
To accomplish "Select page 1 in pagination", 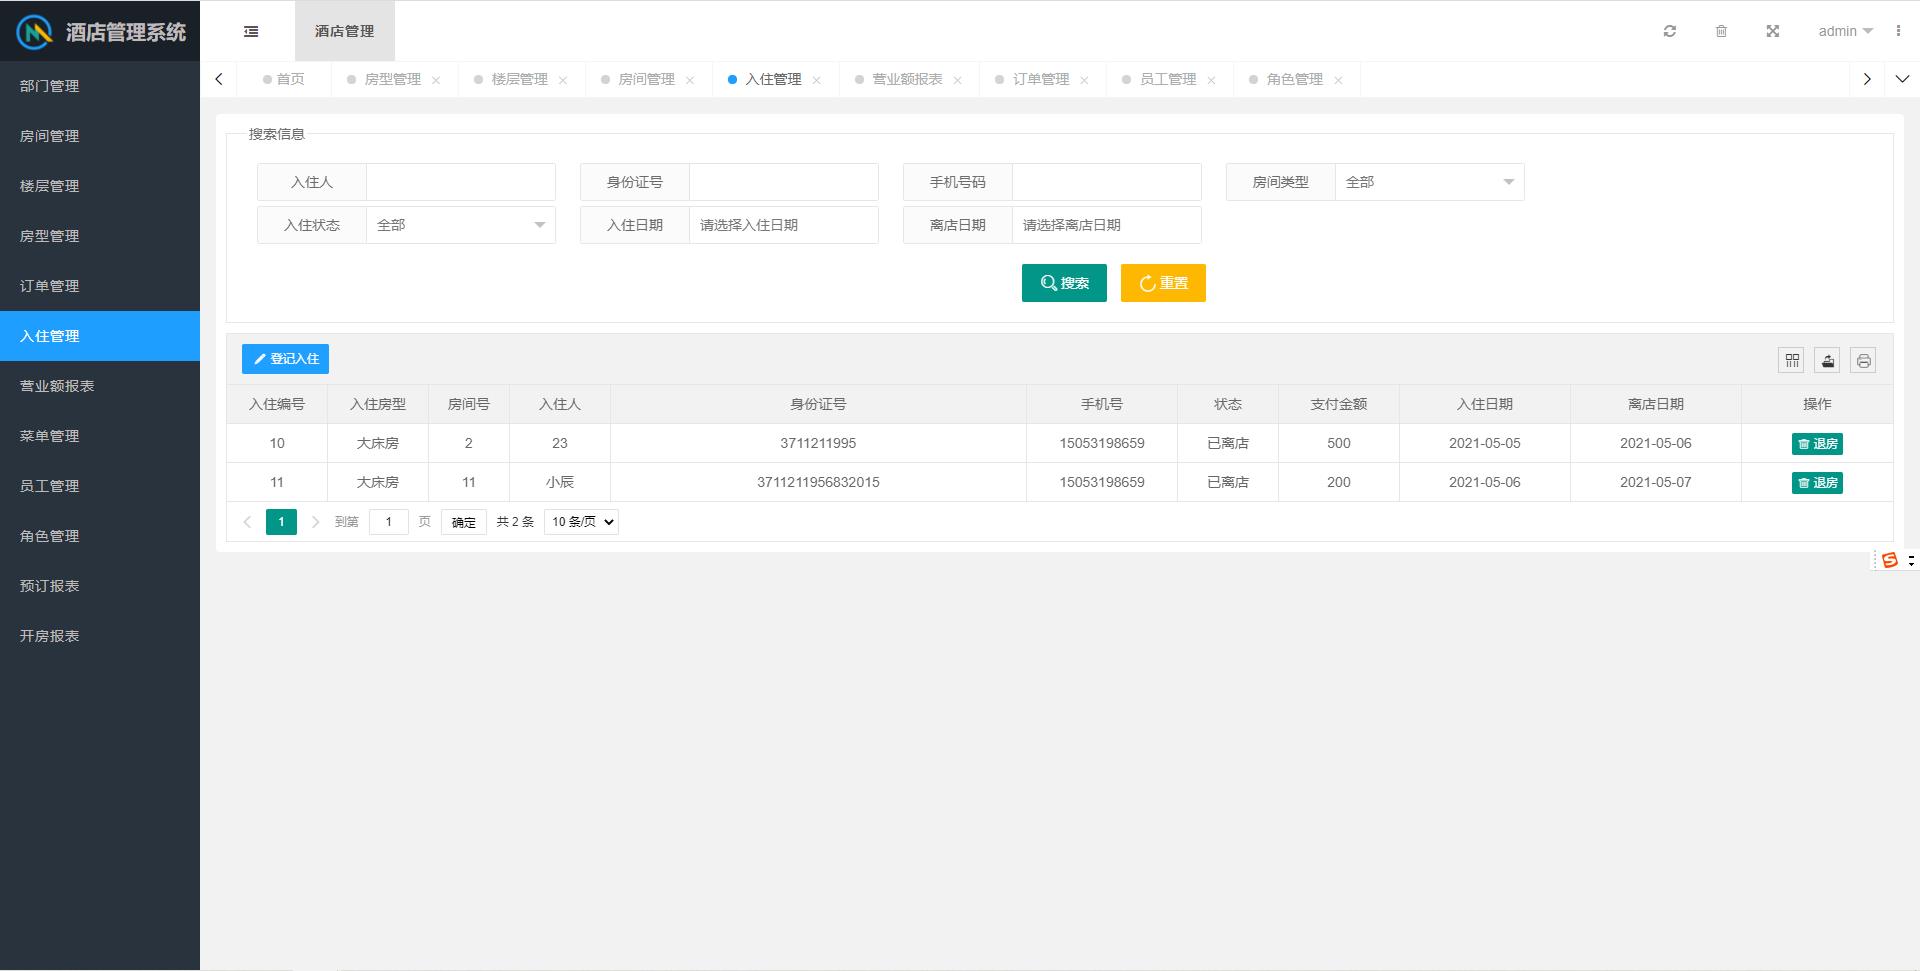I will click(x=281, y=522).
